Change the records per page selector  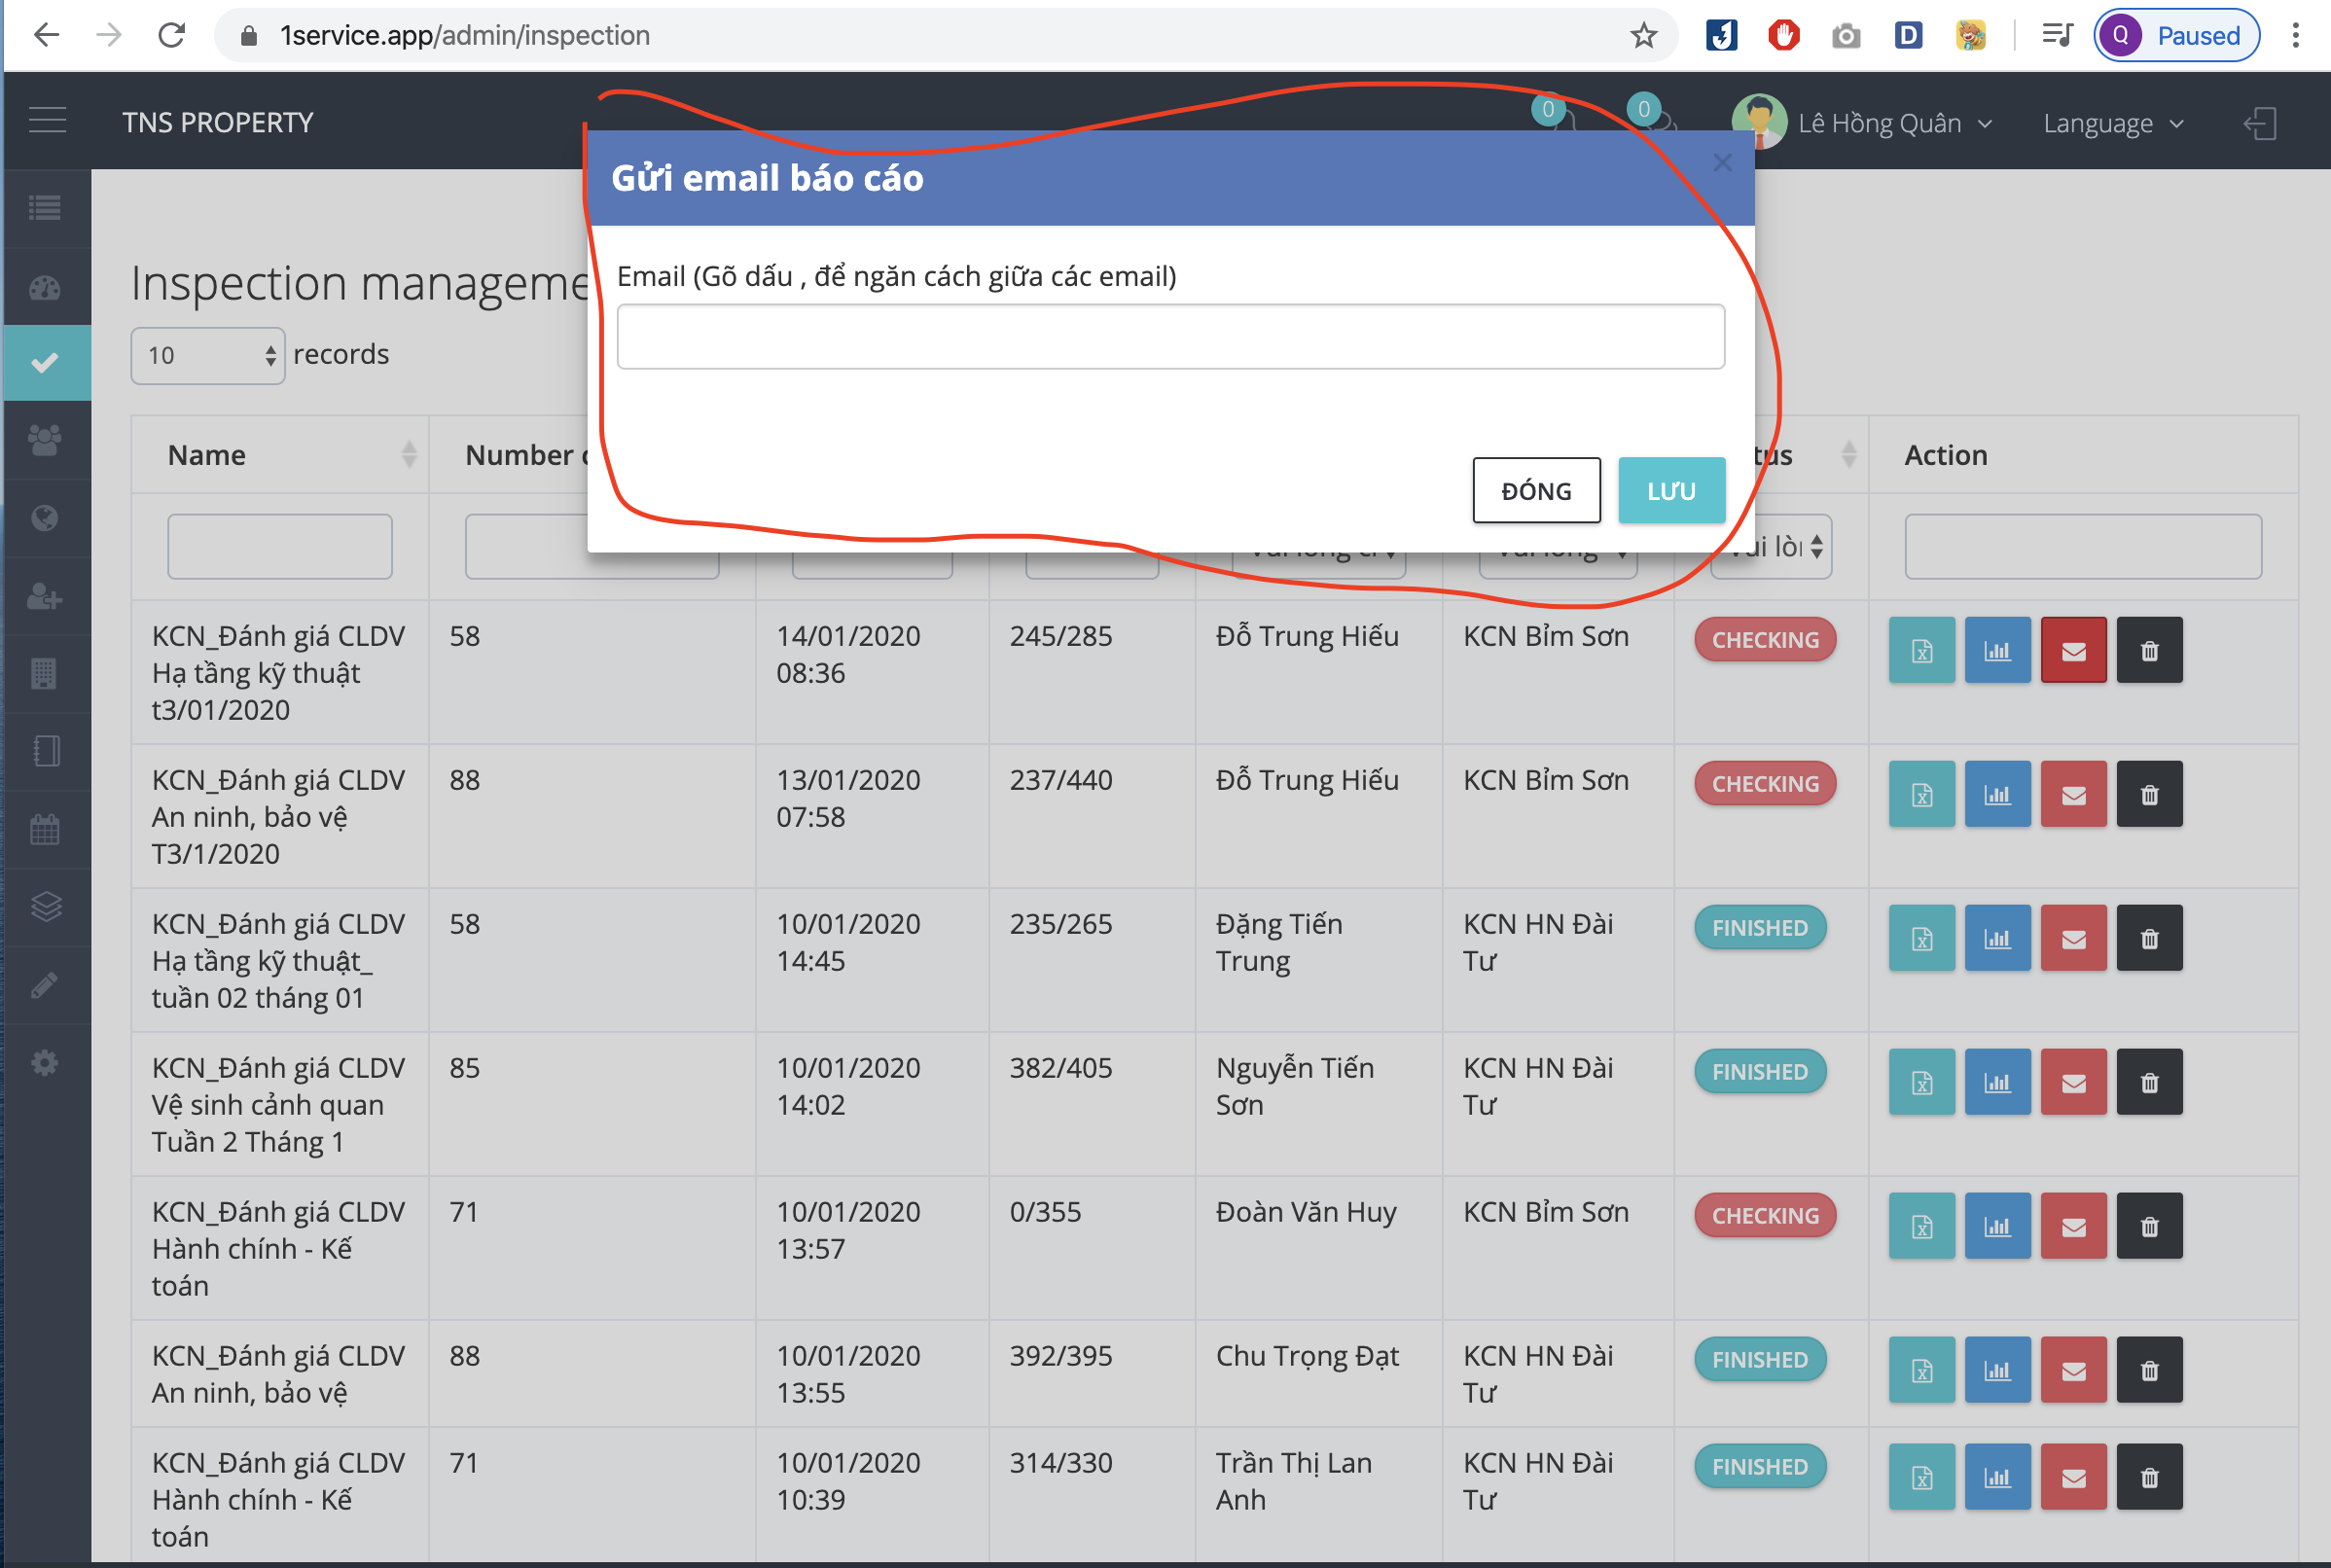208,355
